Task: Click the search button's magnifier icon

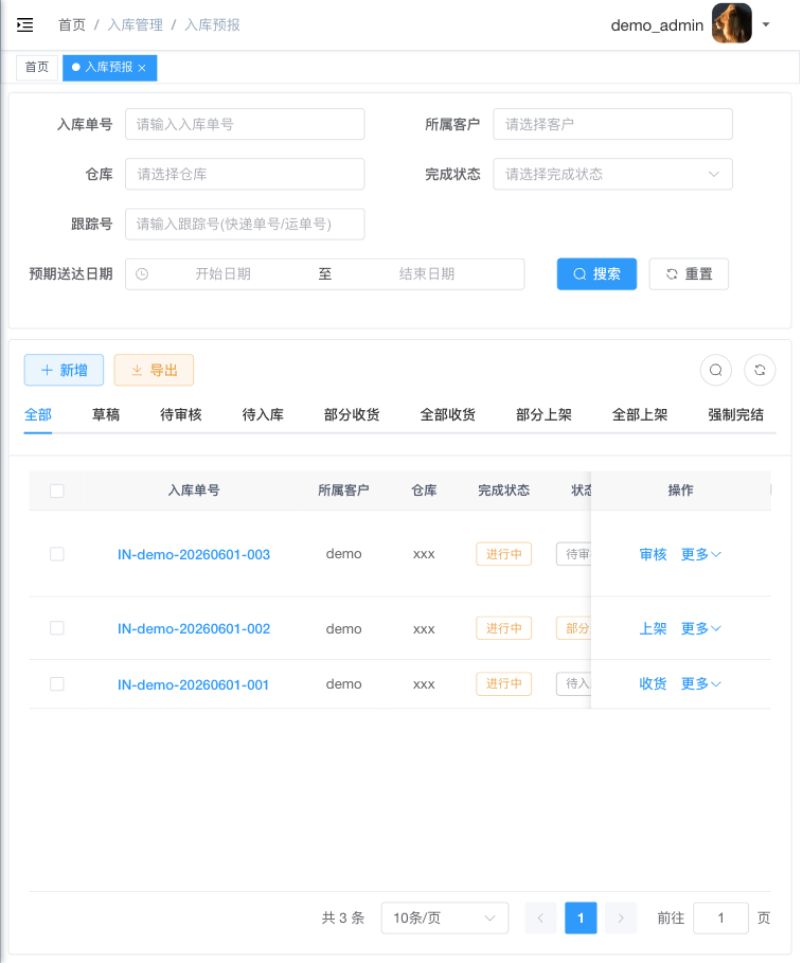Action: tap(580, 274)
